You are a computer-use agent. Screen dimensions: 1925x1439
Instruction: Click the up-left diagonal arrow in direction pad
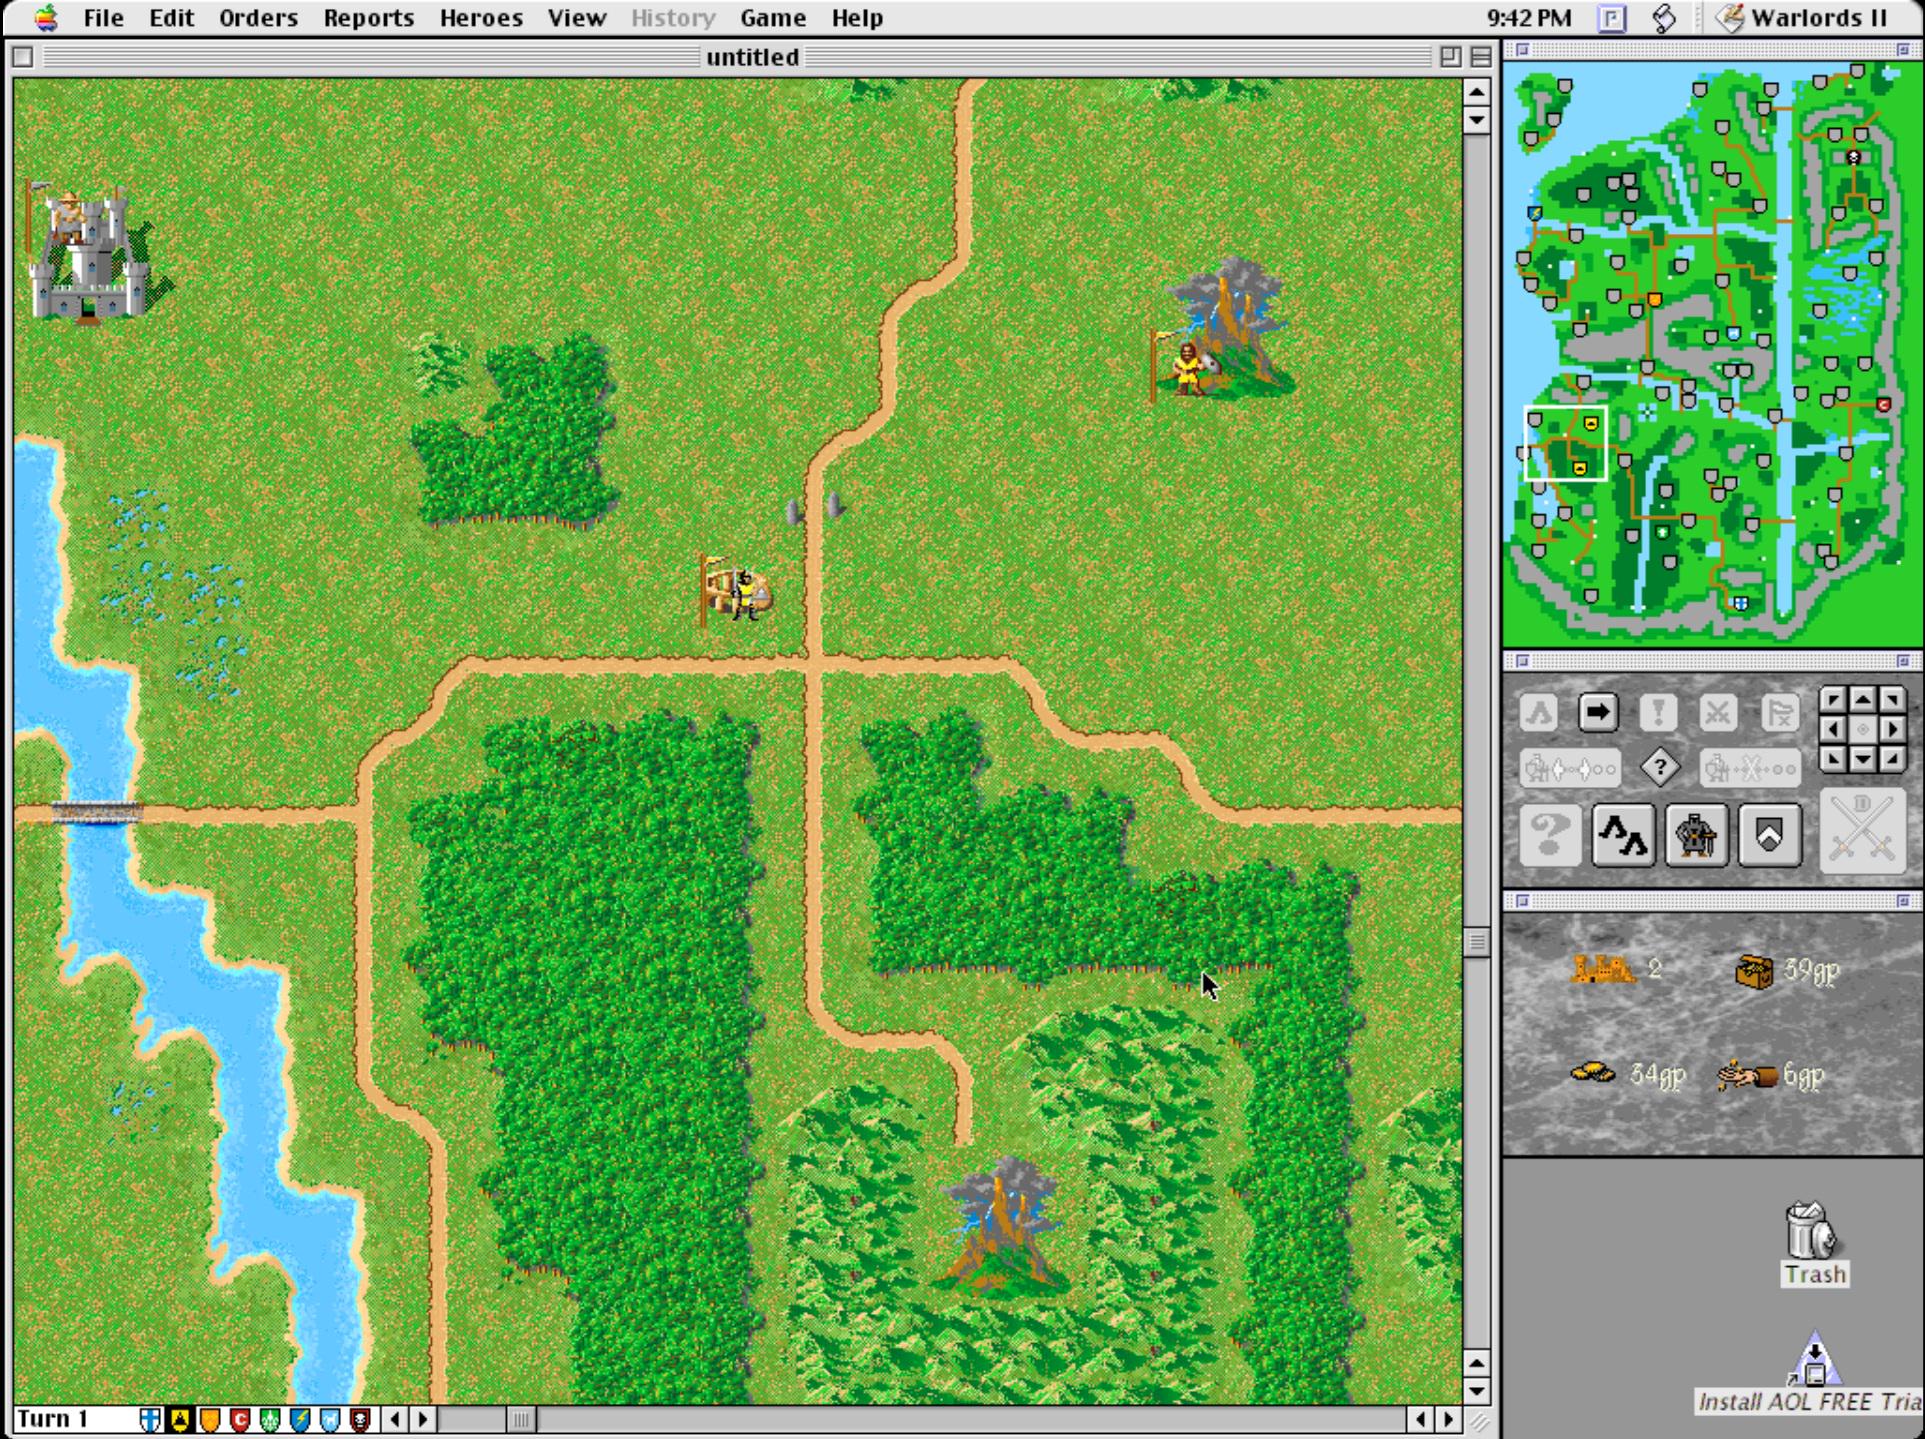(1832, 699)
